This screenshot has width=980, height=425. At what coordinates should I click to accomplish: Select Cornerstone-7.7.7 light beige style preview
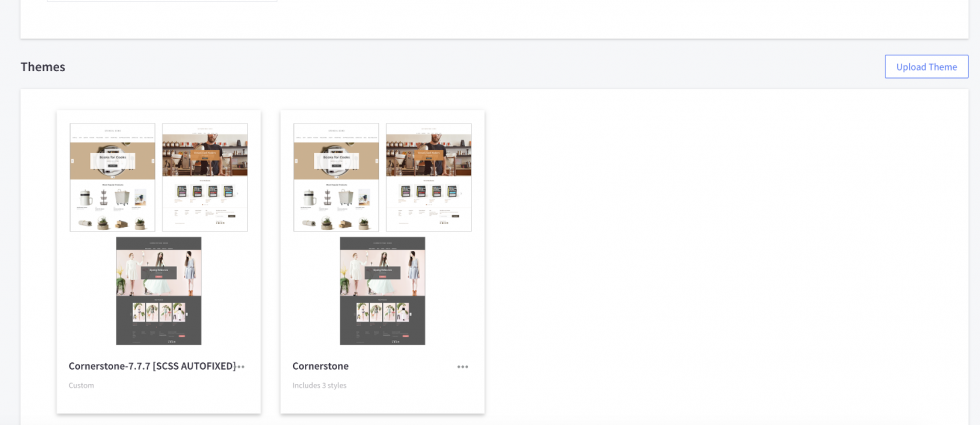[x=112, y=177]
